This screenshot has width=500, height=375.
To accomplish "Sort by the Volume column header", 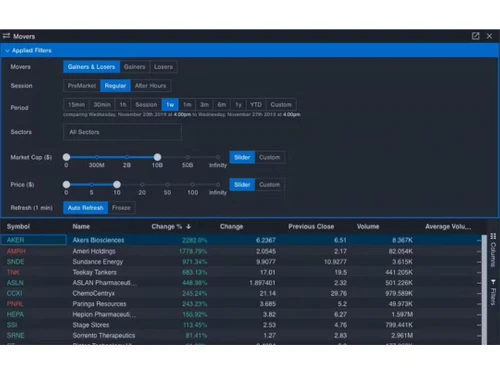I will click(368, 226).
